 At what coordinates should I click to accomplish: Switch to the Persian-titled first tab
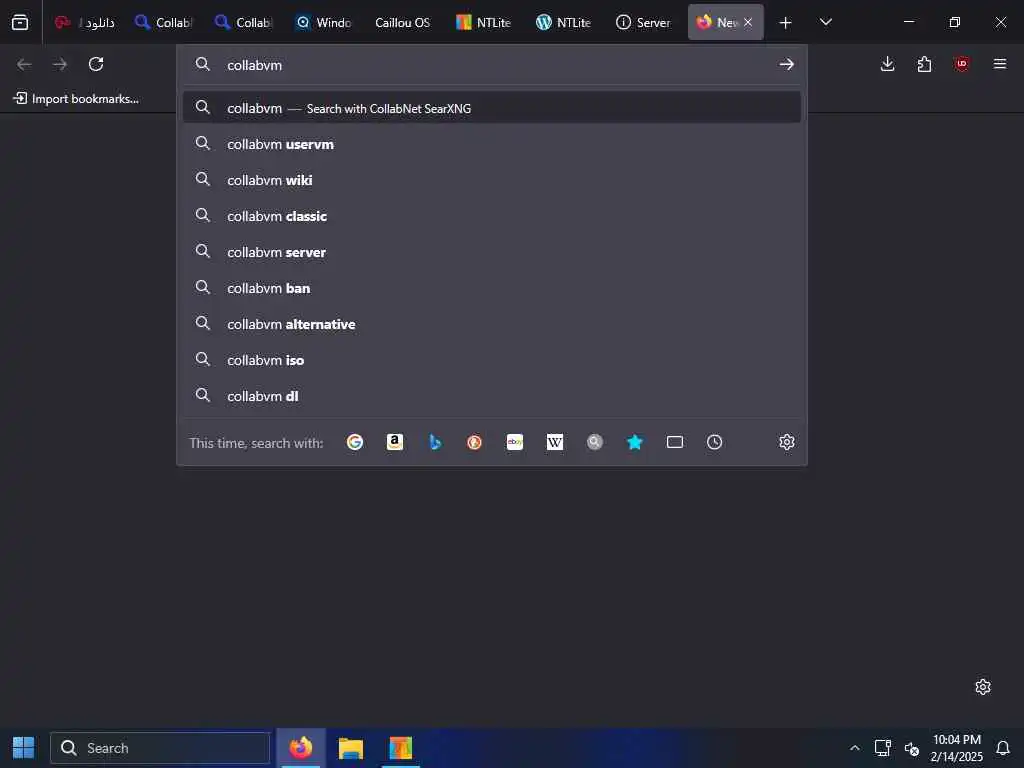(85, 22)
